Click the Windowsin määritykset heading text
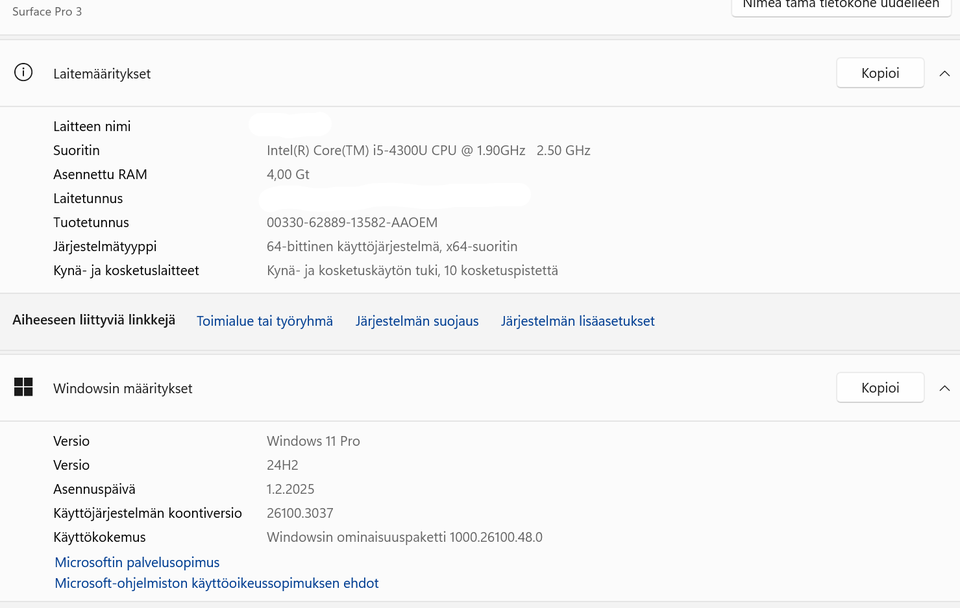This screenshot has width=960, height=608. [122, 388]
